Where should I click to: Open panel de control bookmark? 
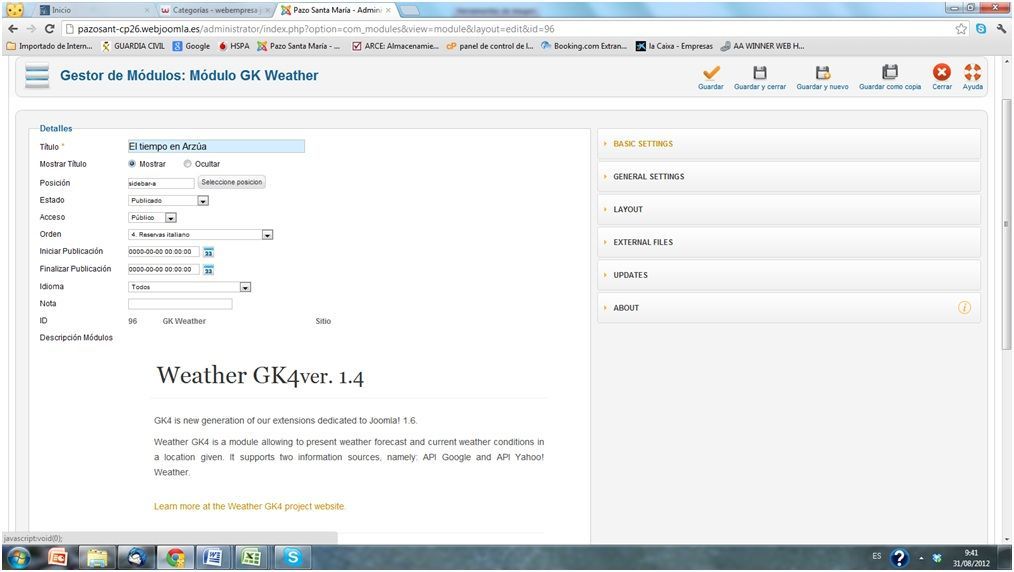point(490,47)
